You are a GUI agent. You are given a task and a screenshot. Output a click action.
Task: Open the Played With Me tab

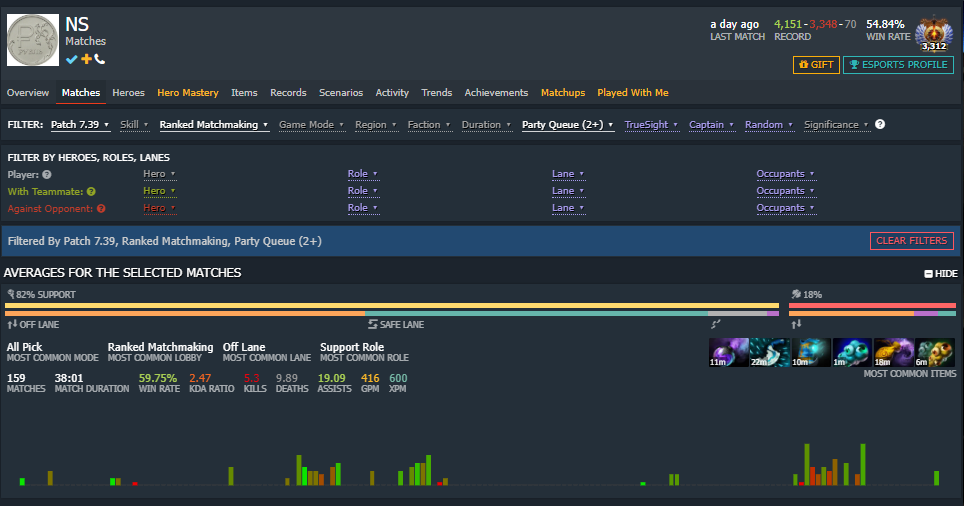(x=633, y=93)
